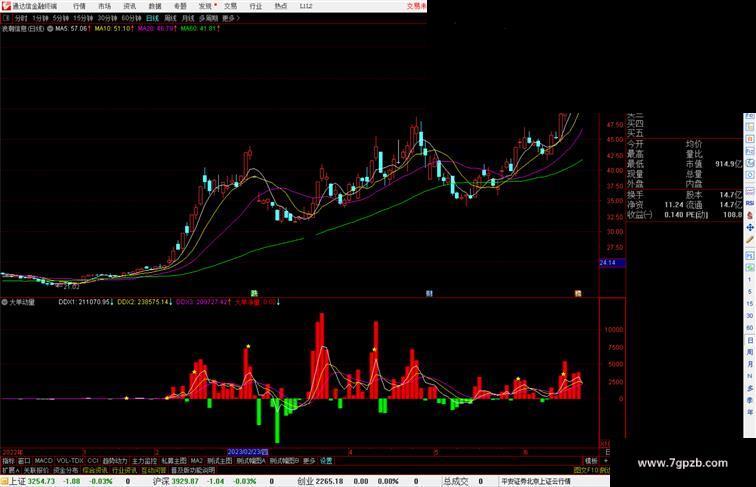Screen dimensions: 756x487
Task: Click the round settings icon before MA5
Action: 50,29
